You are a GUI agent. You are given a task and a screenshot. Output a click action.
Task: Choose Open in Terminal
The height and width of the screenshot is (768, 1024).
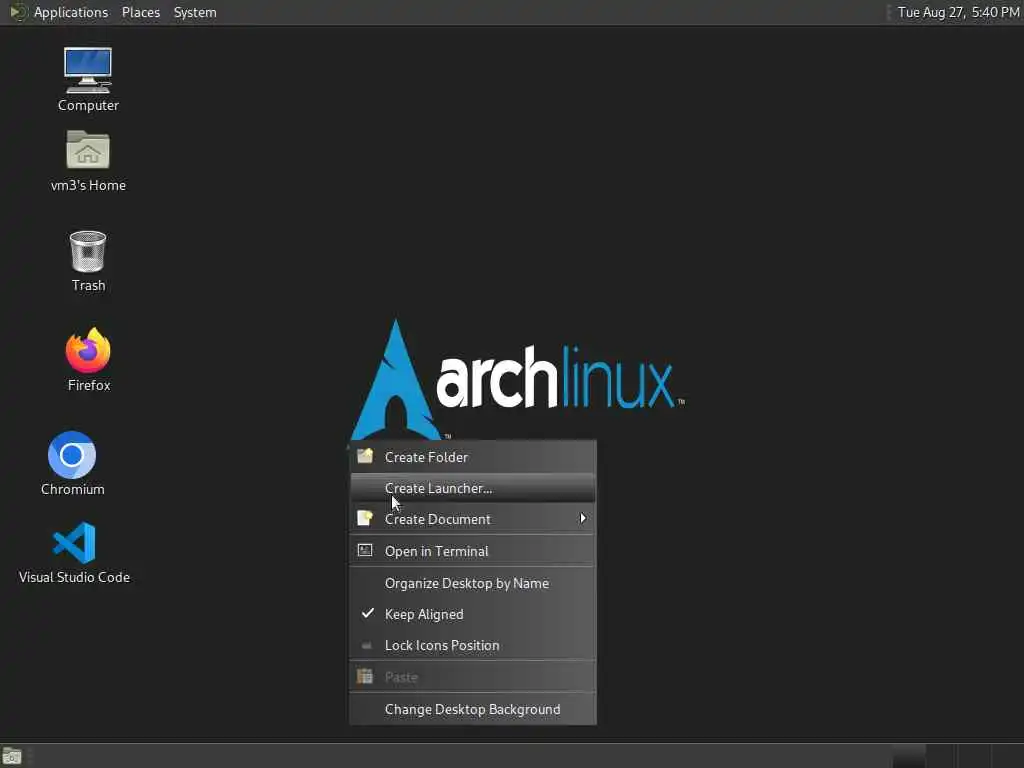coord(473,551)
